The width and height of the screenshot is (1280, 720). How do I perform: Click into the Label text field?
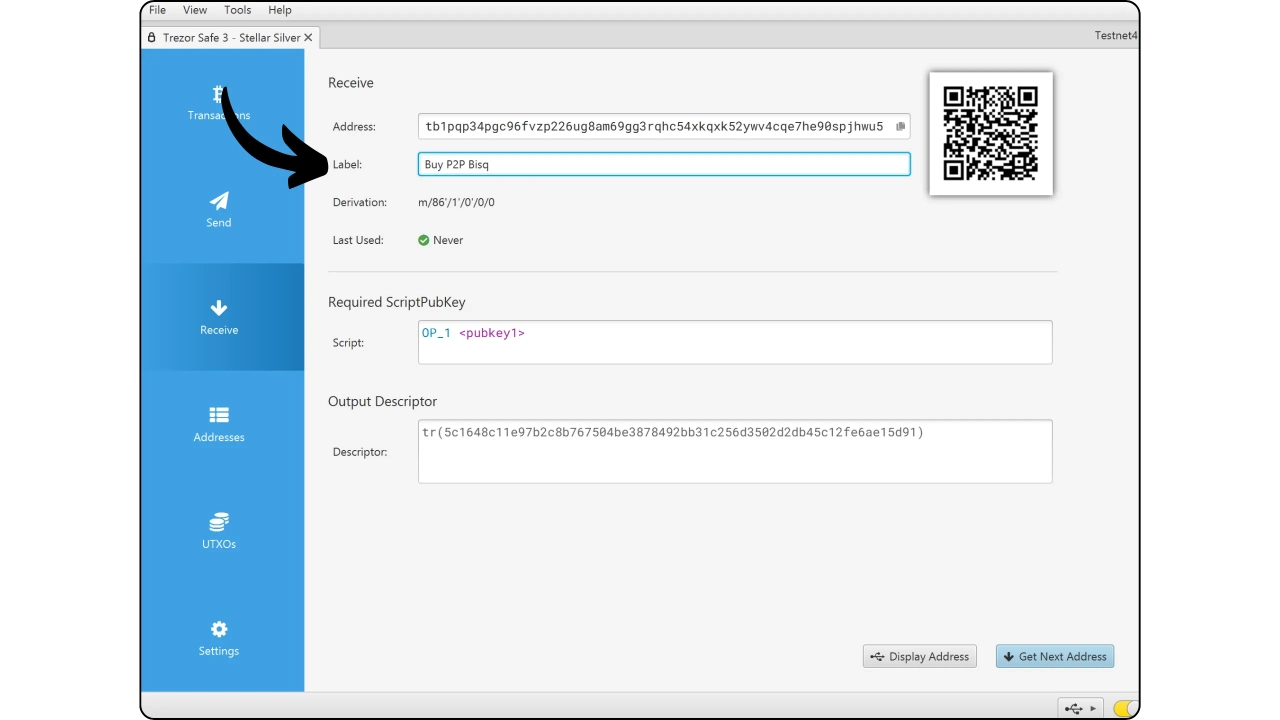click(x=664, y=164)
